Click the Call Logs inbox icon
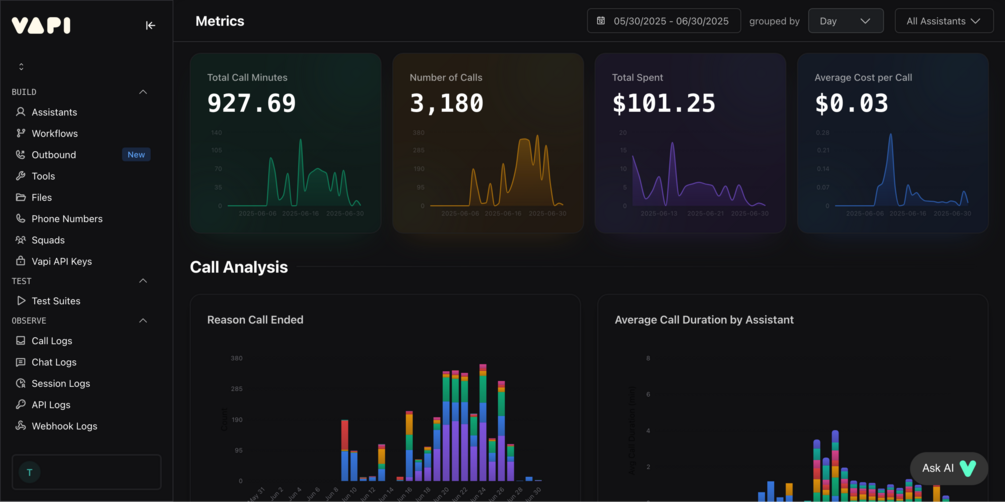 point(21,341)
